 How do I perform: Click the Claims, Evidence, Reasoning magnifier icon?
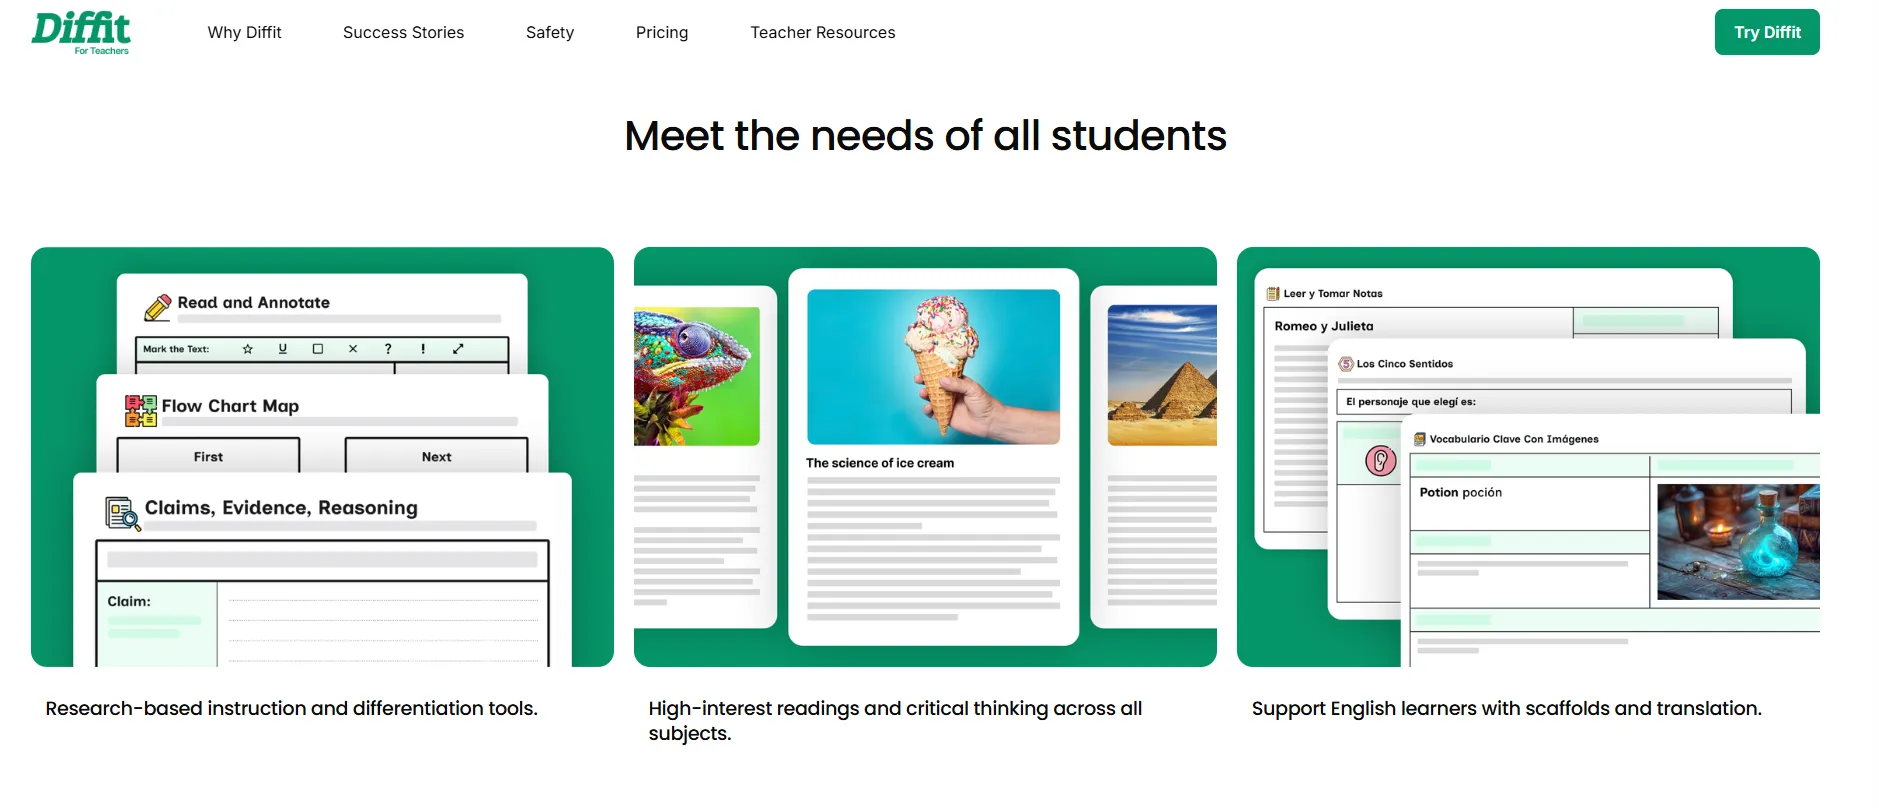click(123, 514)
